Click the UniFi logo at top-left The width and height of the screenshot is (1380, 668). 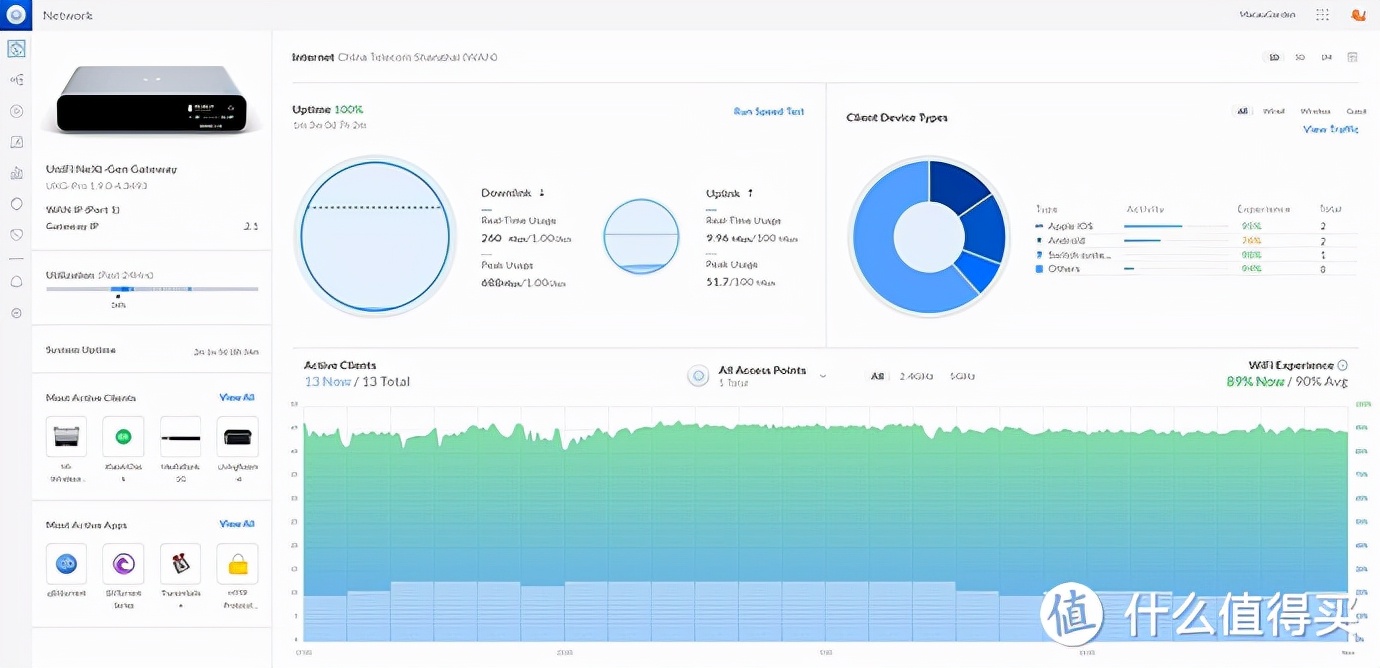tap(16, 15)
